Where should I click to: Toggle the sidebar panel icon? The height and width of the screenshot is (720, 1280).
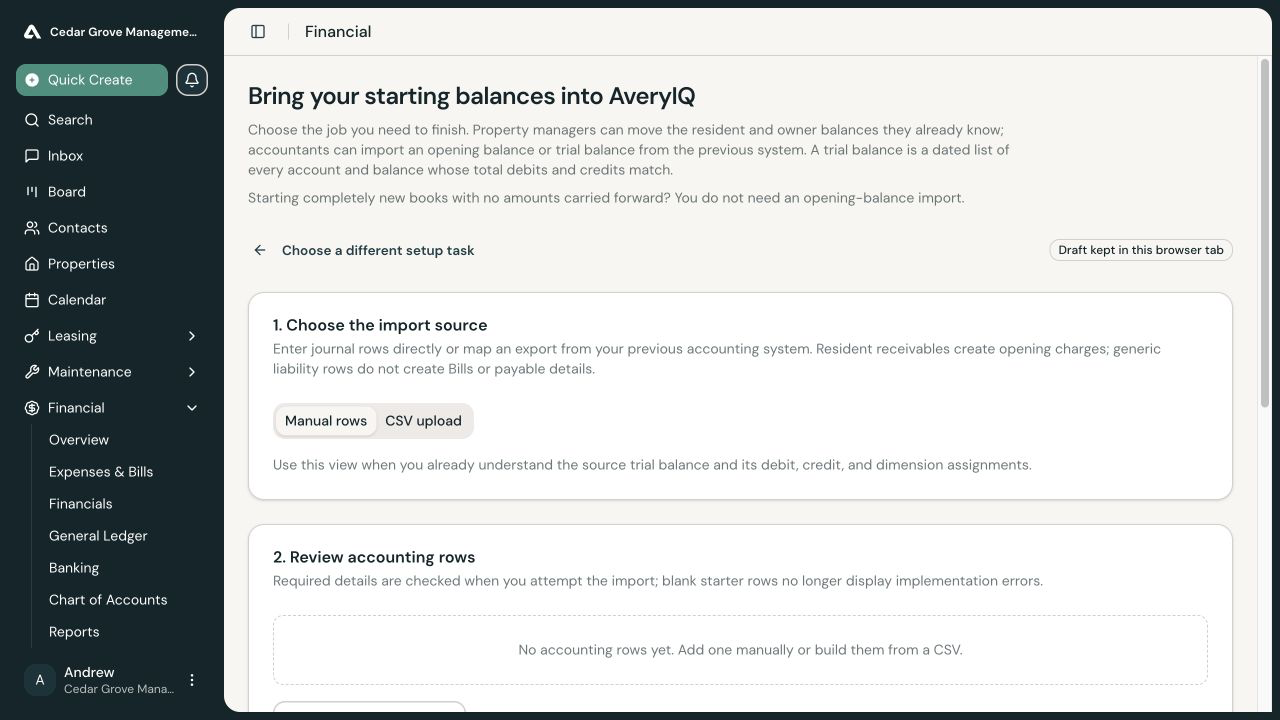click(258, 32)
